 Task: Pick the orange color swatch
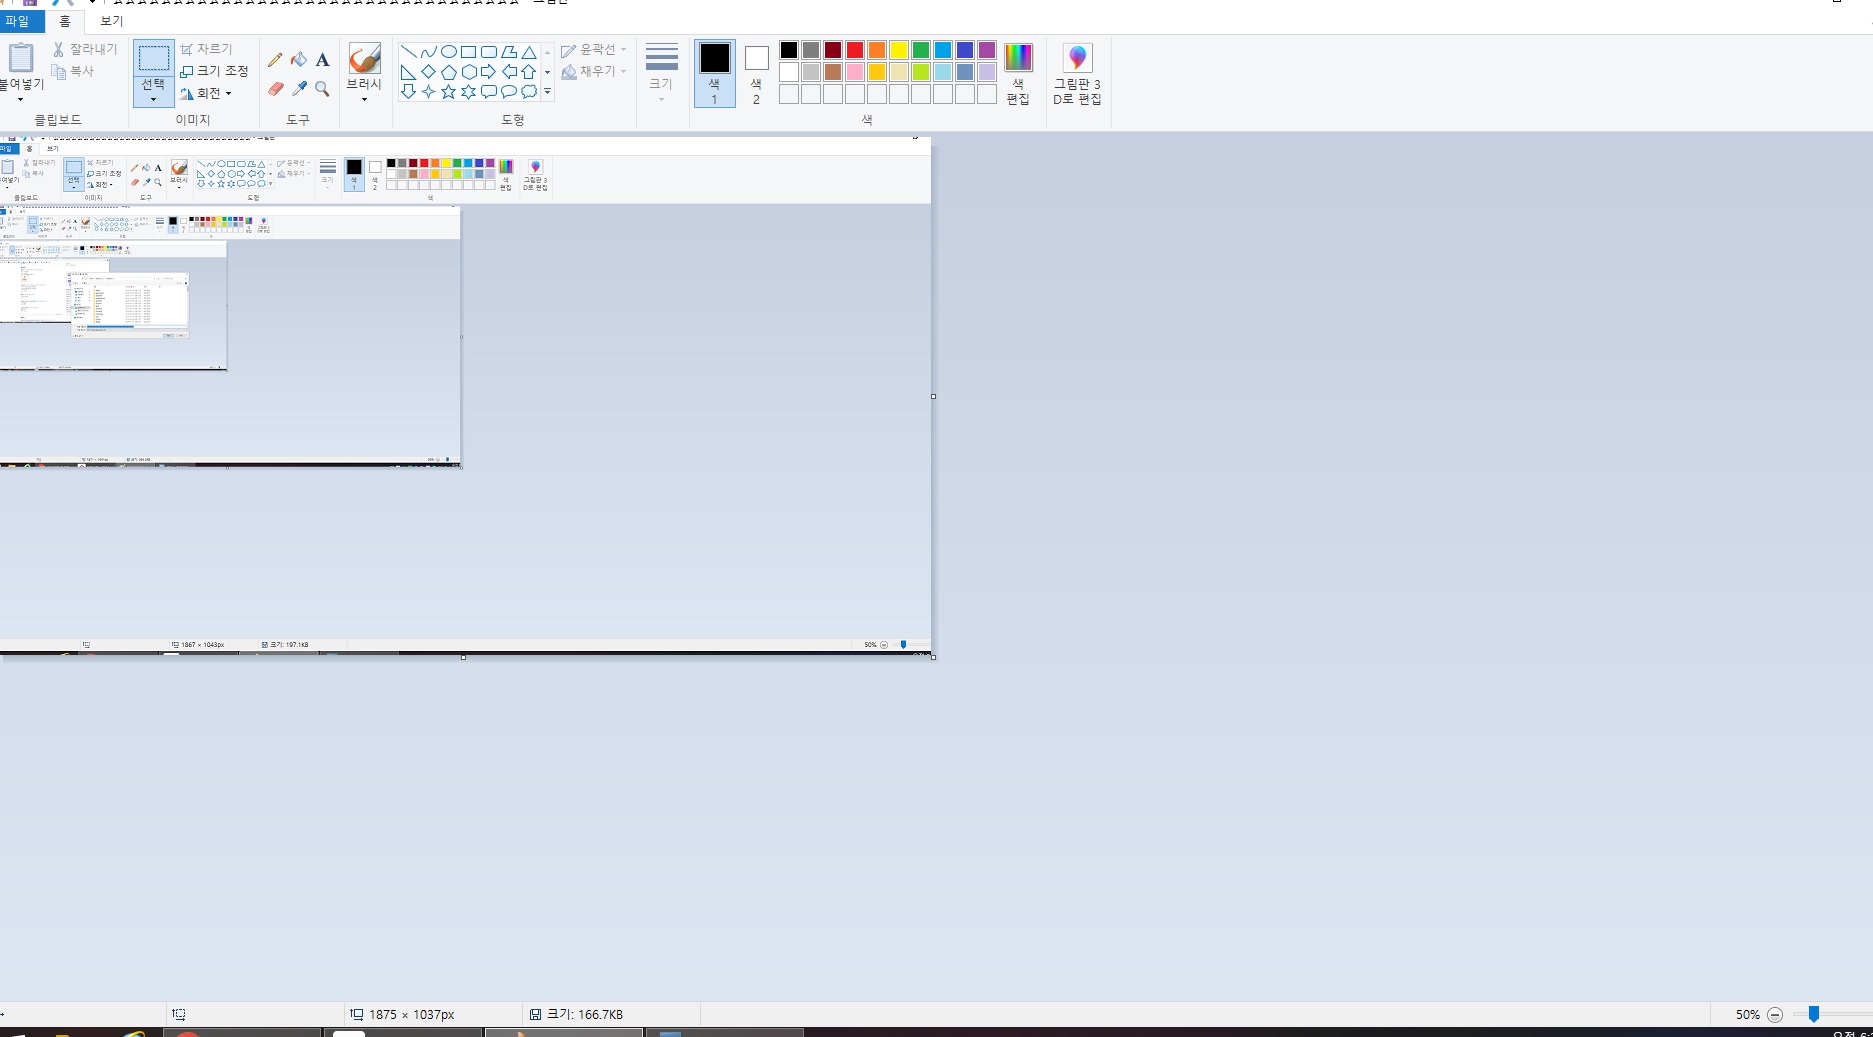click(877, 50)
